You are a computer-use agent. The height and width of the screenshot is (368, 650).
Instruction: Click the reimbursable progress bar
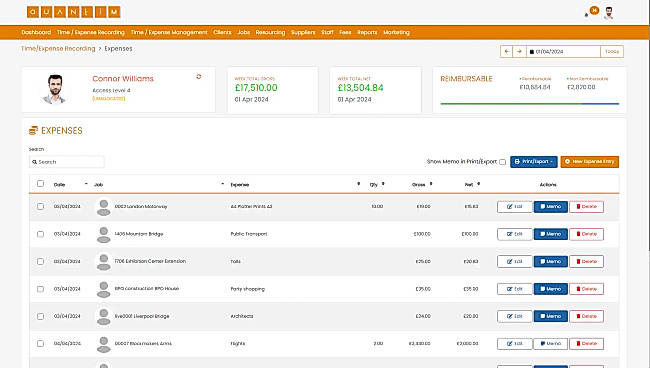tap(529, 104)
